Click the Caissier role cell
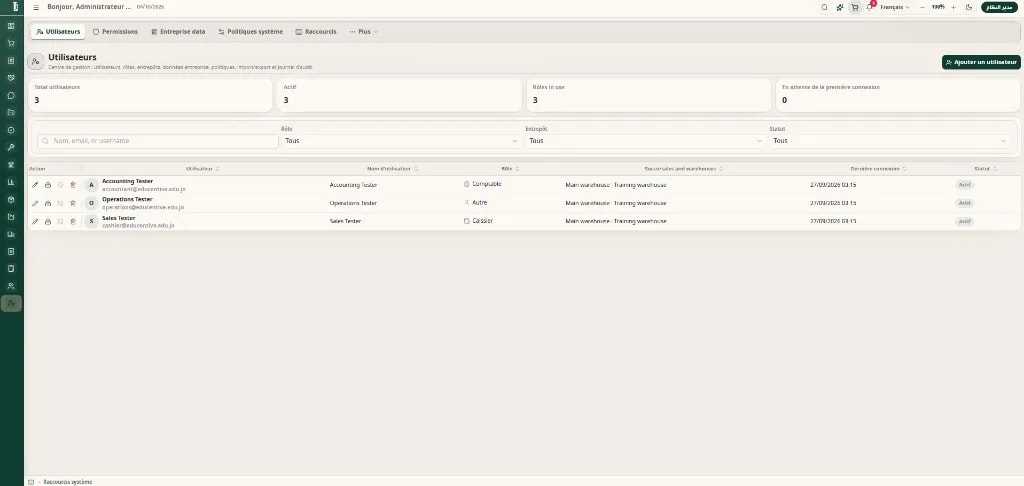The height and width of the screenshot is (486, 1024). point(478,221)
